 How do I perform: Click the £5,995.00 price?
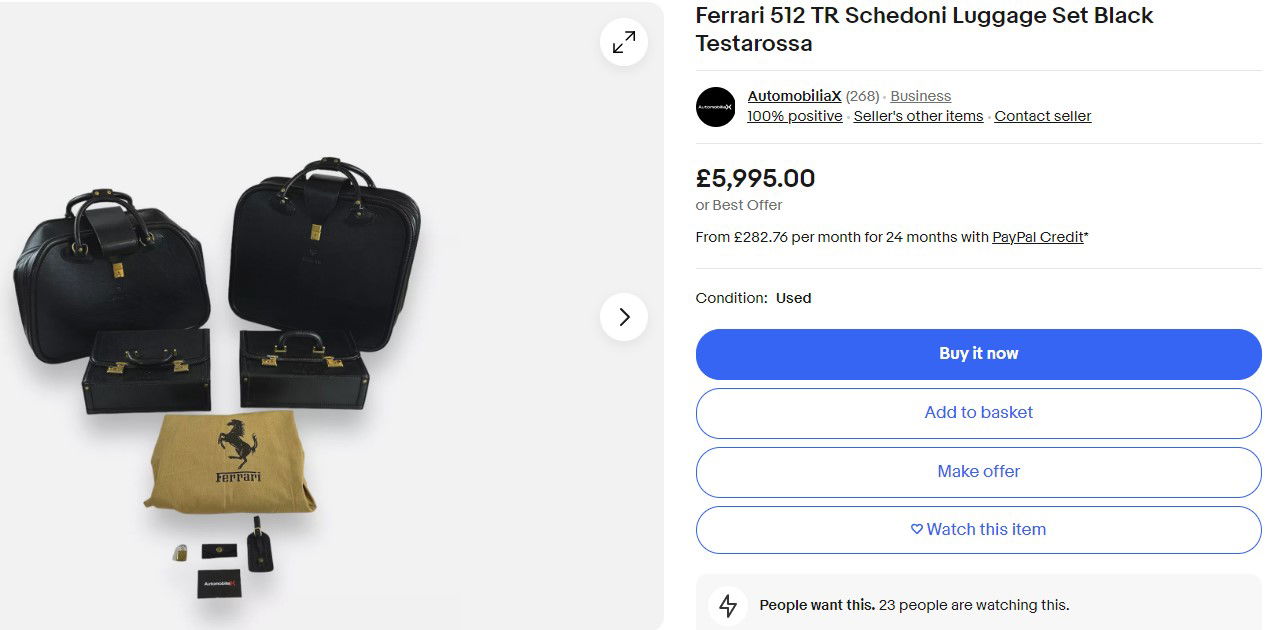coord(755,179)
